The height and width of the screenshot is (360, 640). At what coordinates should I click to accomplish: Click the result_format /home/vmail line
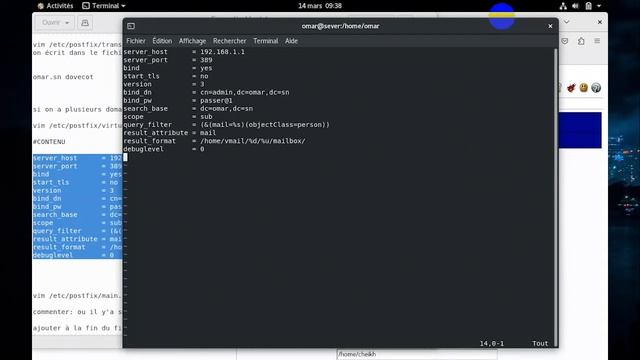[x=214, y=141]
